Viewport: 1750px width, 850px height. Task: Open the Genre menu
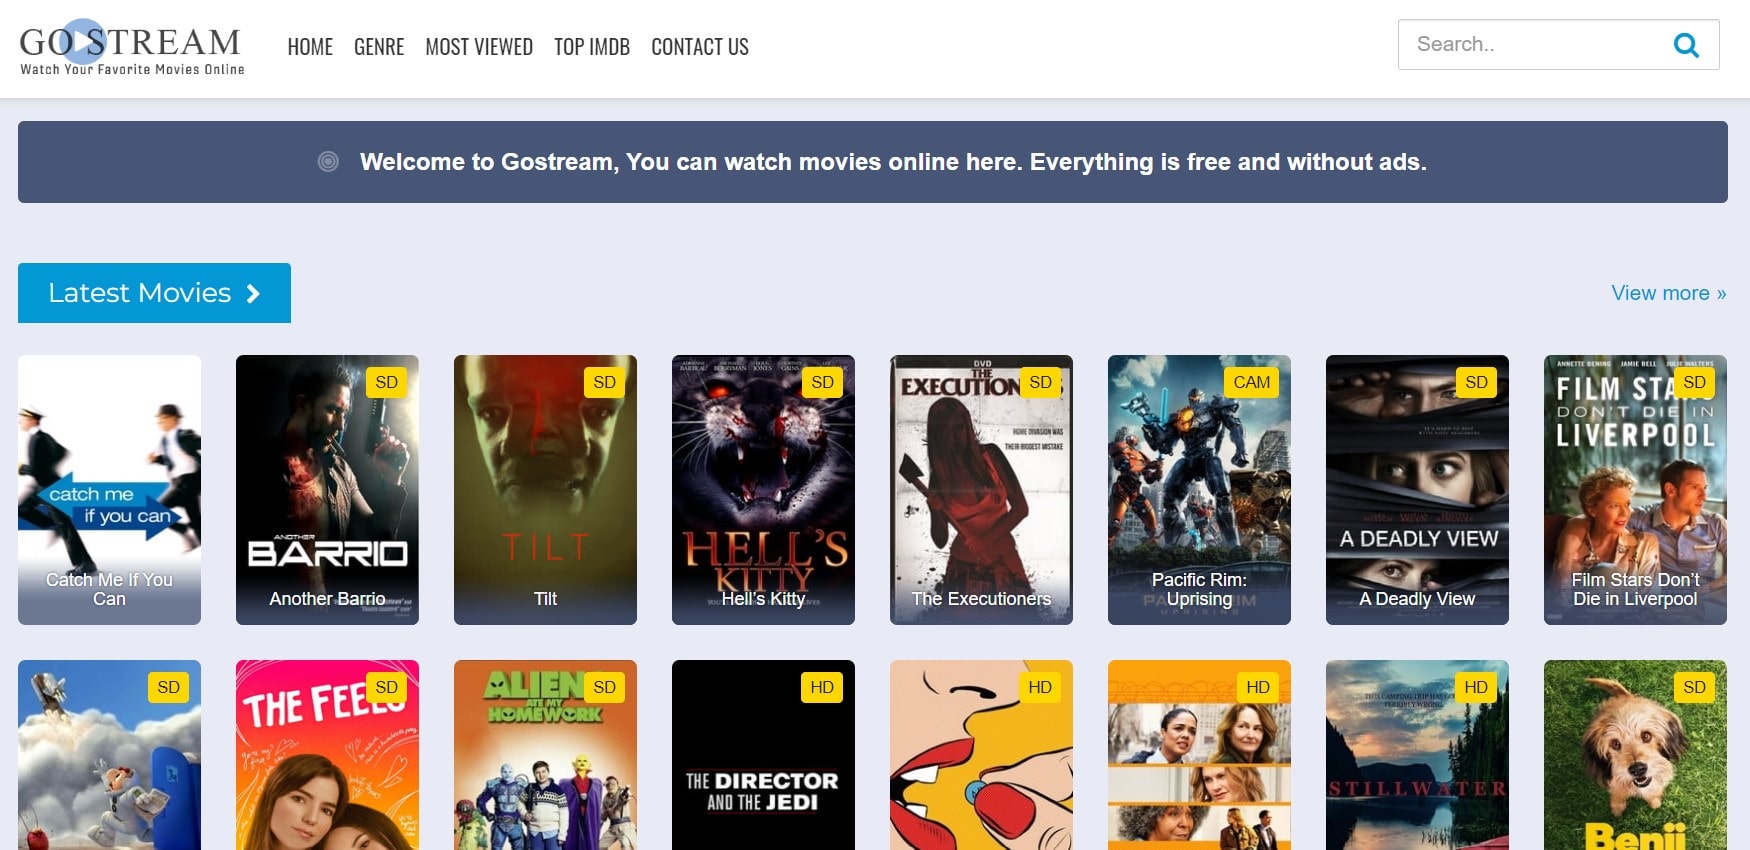coord(379,47)
